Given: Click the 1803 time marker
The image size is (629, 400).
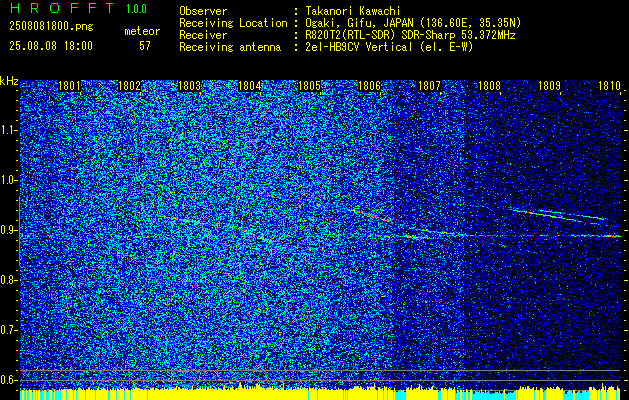Looking at the screenshot, I should point(189,86).
